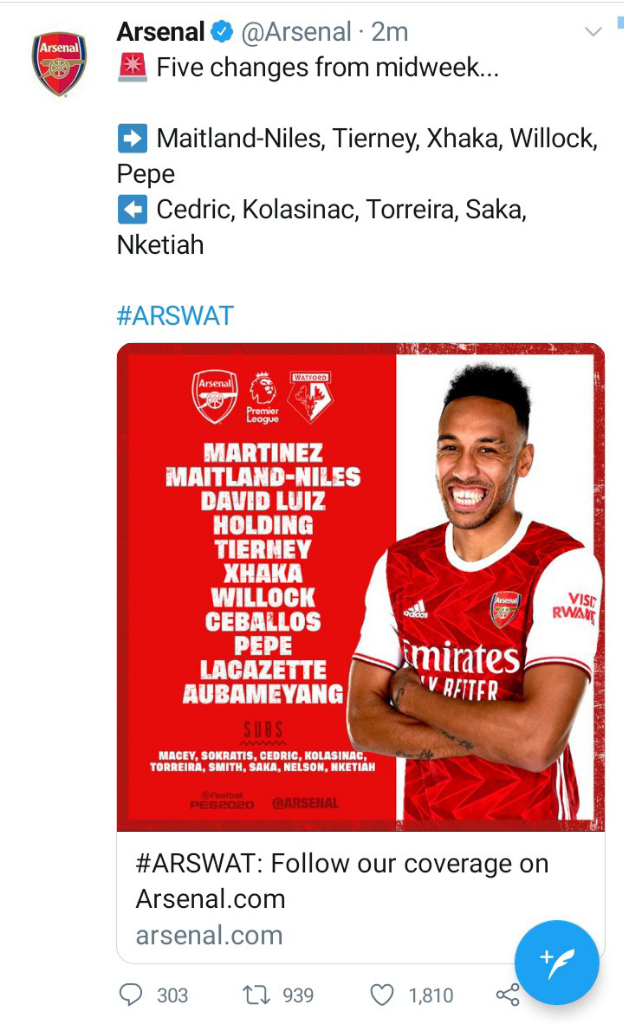Open the #ARSWAT hashtag
The width and height of the screenshot is (624, 1024).
point(175,316)
